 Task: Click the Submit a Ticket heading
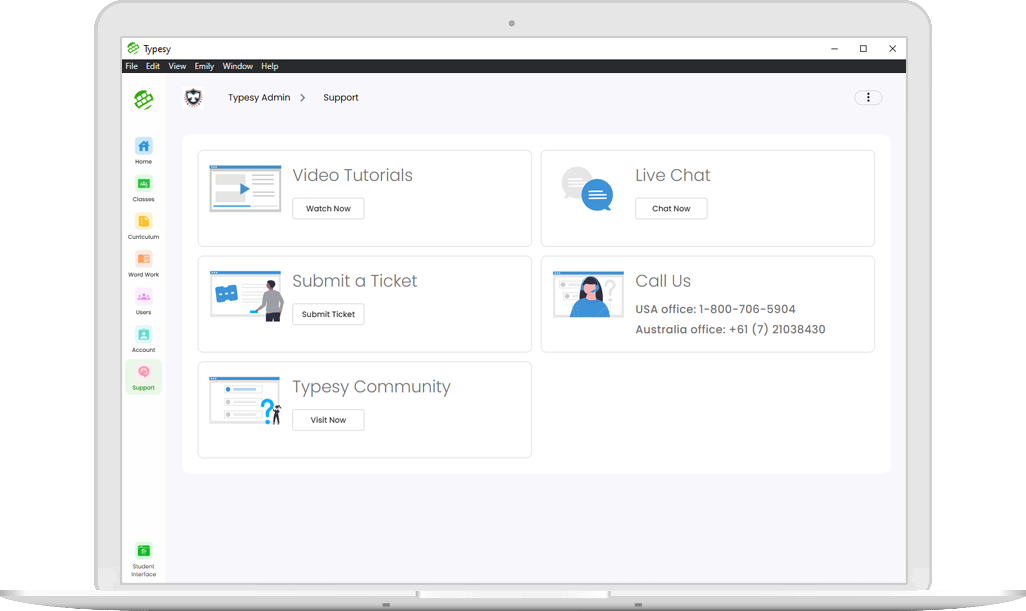pyautogui.click(x=355, y=281)
